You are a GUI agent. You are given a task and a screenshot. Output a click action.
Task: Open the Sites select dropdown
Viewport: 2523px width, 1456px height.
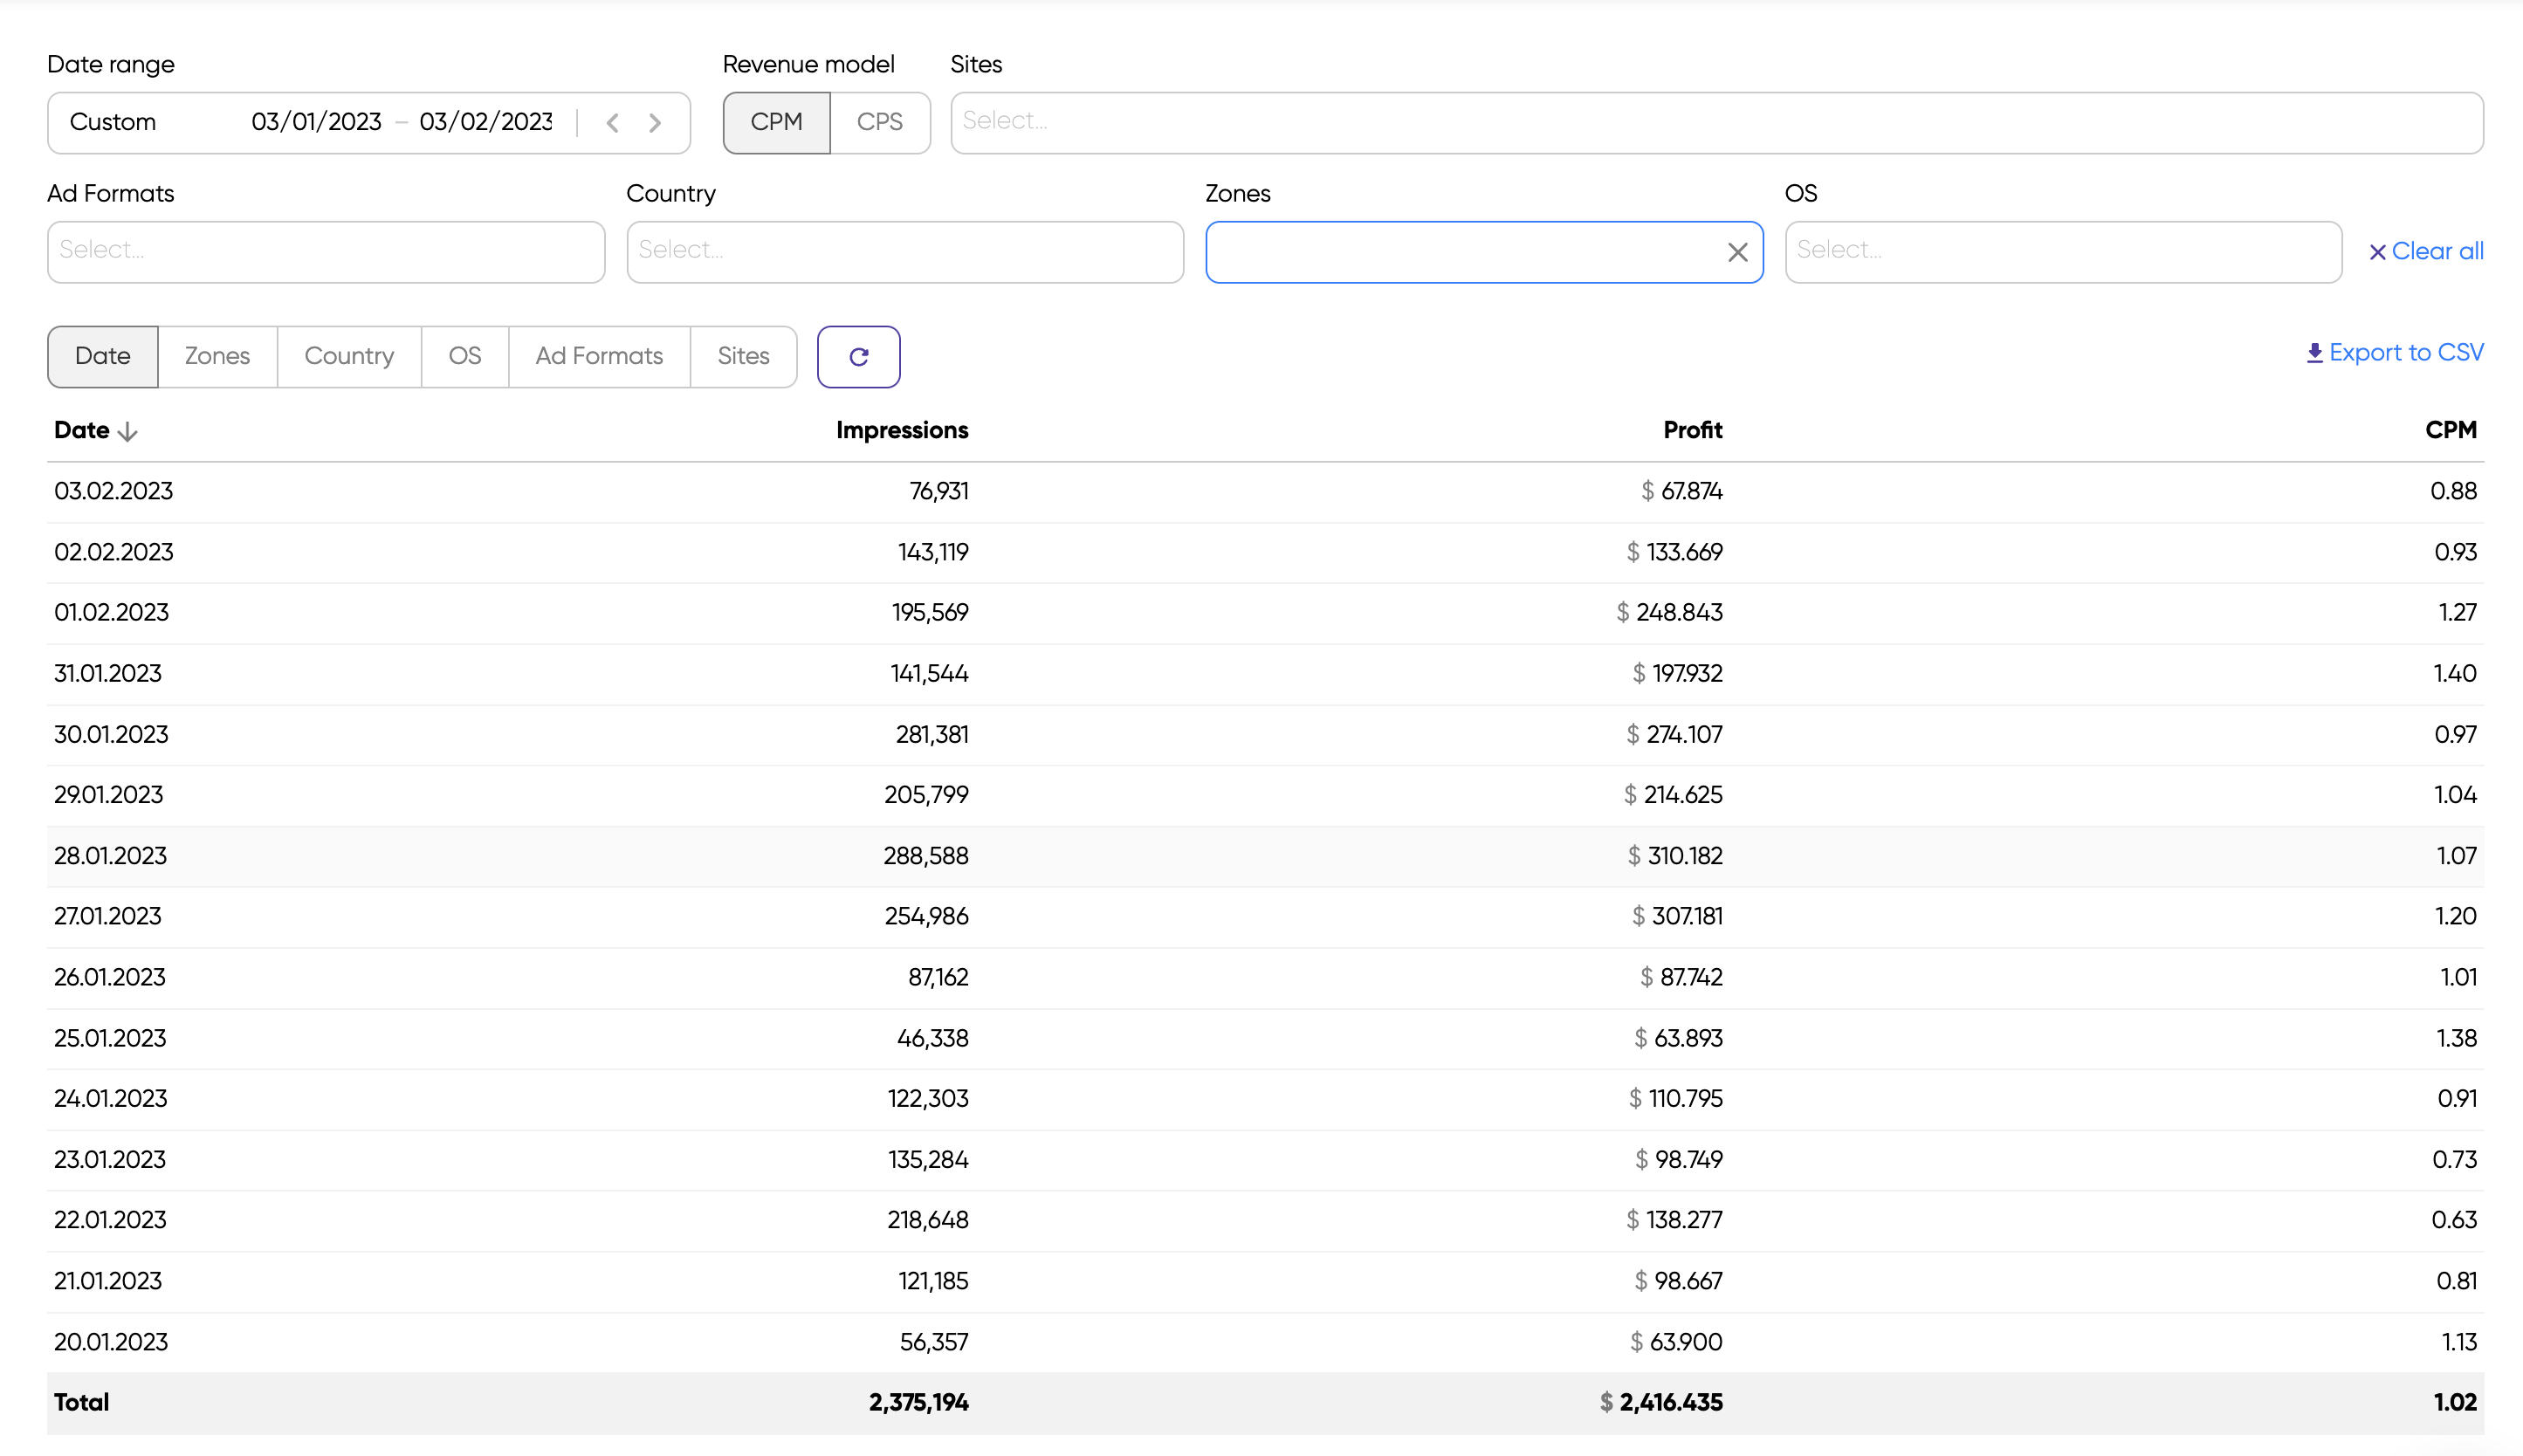click(x=1715, y=122)
